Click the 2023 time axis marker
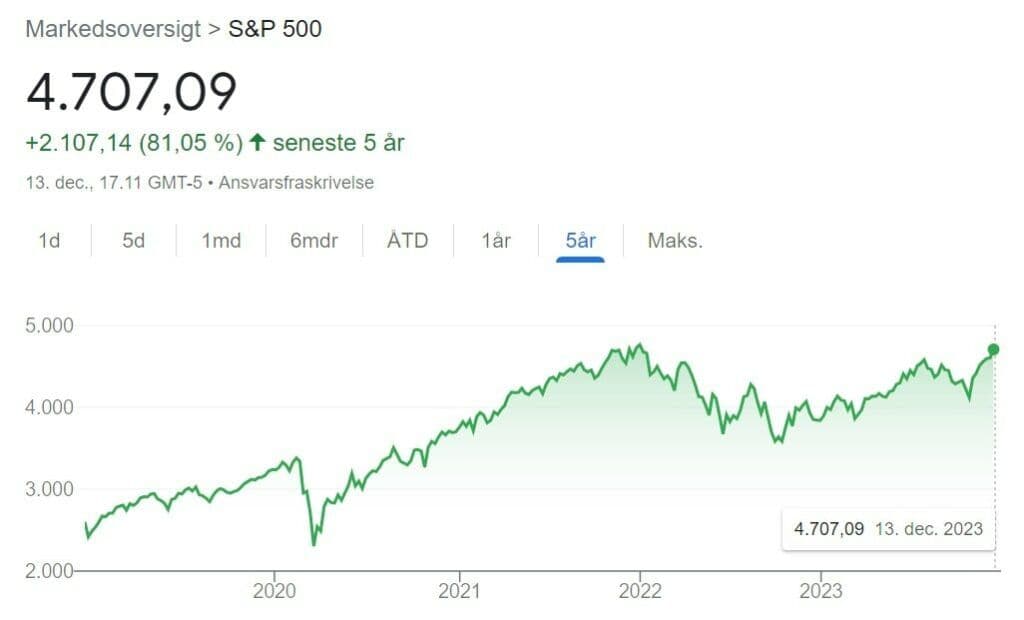The height and width of the screenshot is (620, 1024). coord(821,590)
